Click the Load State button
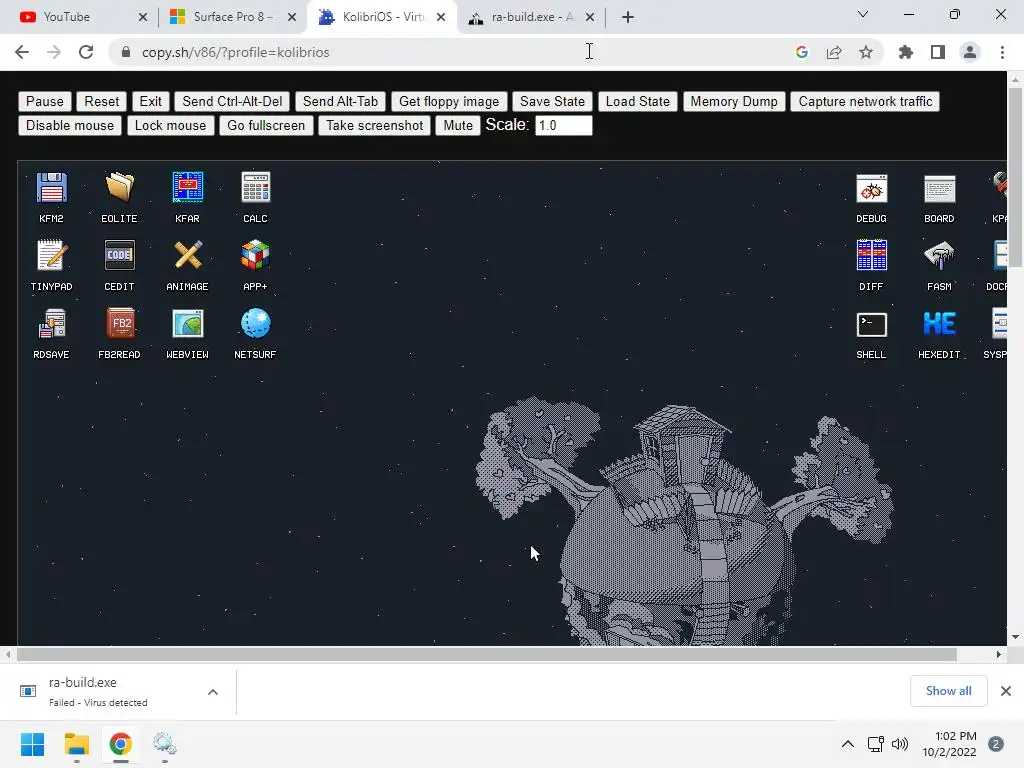Screen dimensions: 1024x768 tap(637, 101)
